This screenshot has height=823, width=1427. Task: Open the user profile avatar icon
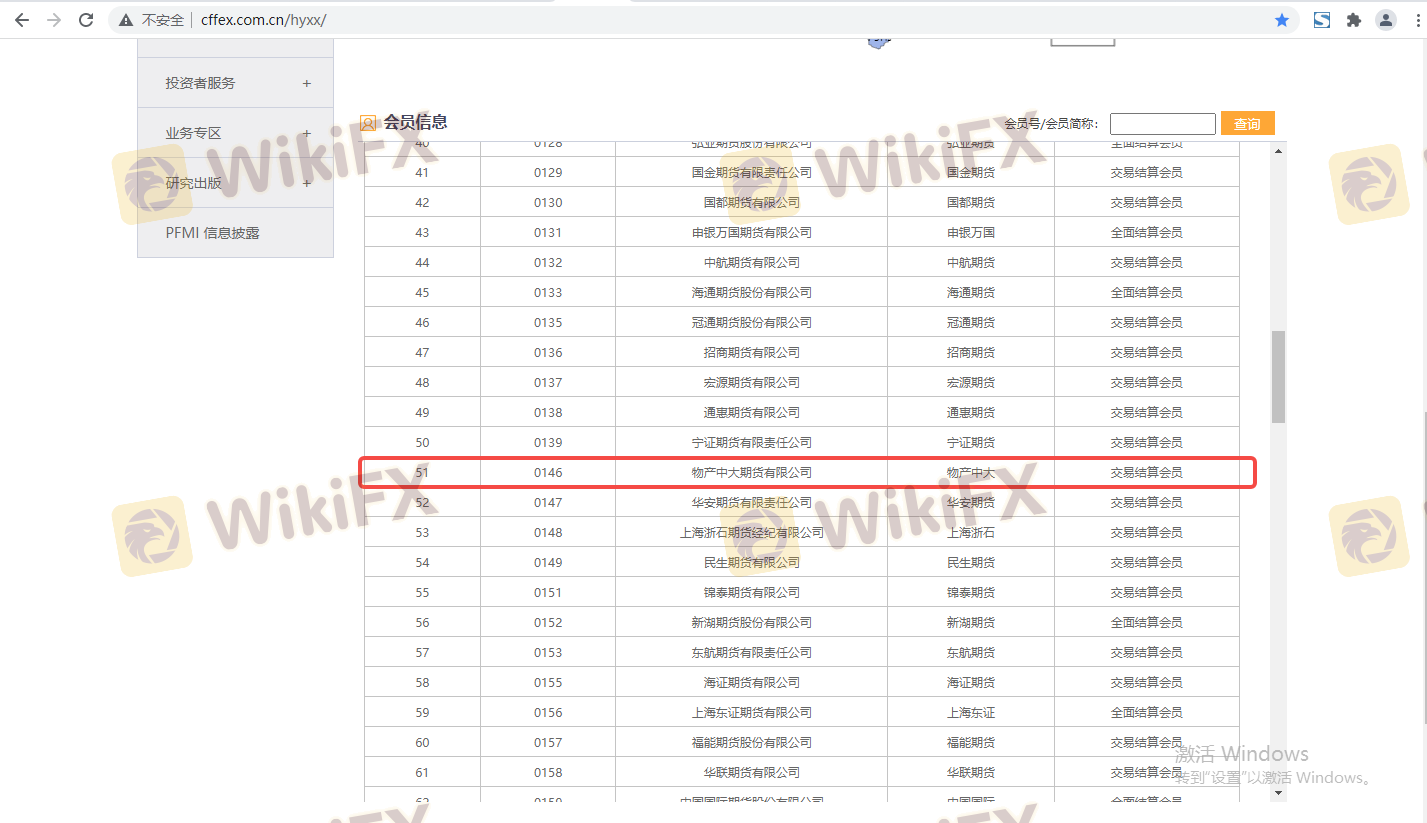coord(1386,20)
